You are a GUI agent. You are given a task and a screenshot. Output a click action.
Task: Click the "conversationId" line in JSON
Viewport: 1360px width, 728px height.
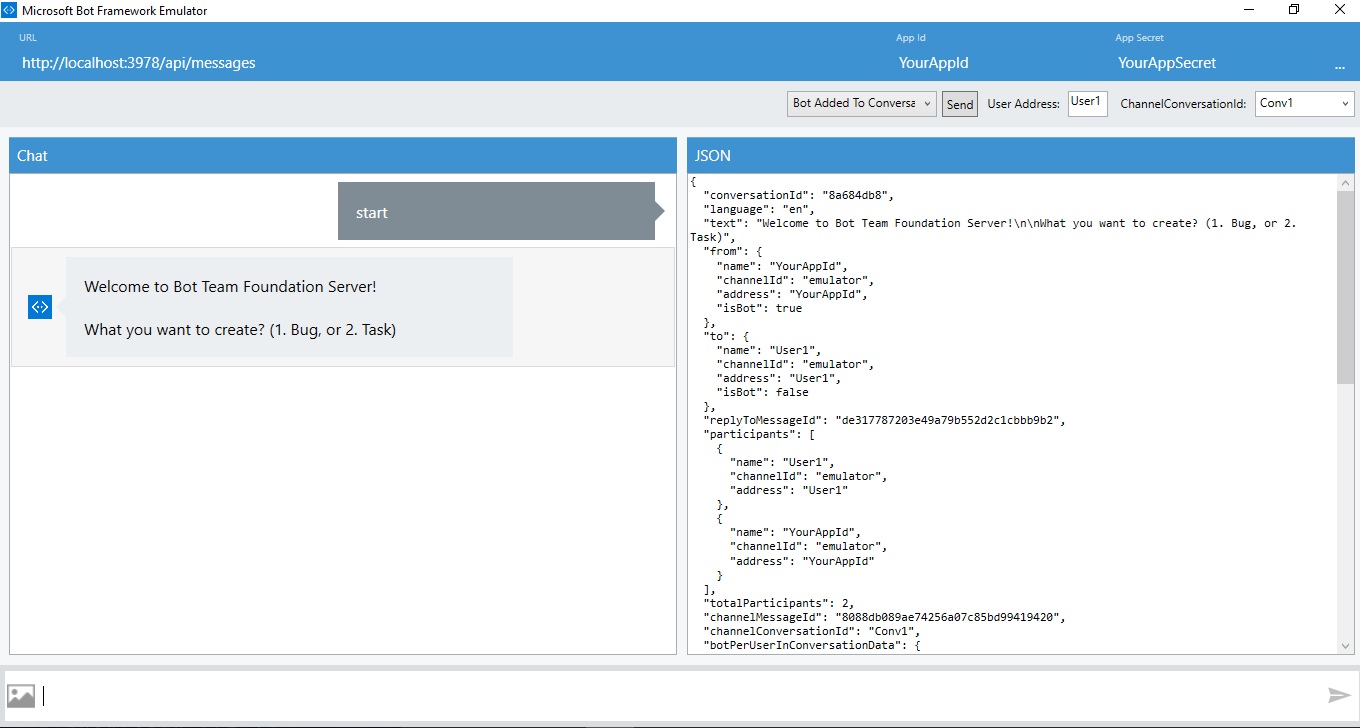point(798,195)
